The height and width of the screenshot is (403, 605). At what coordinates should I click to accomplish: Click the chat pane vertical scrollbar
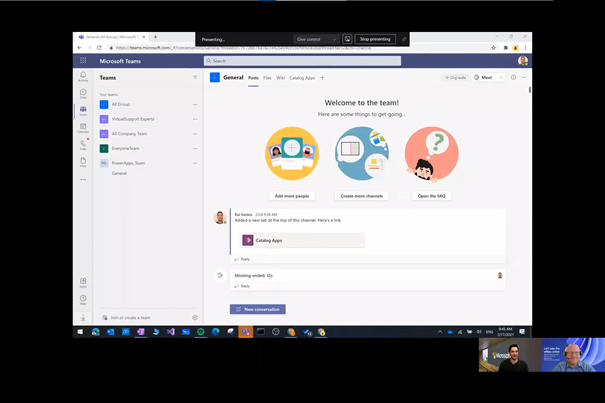530,90
